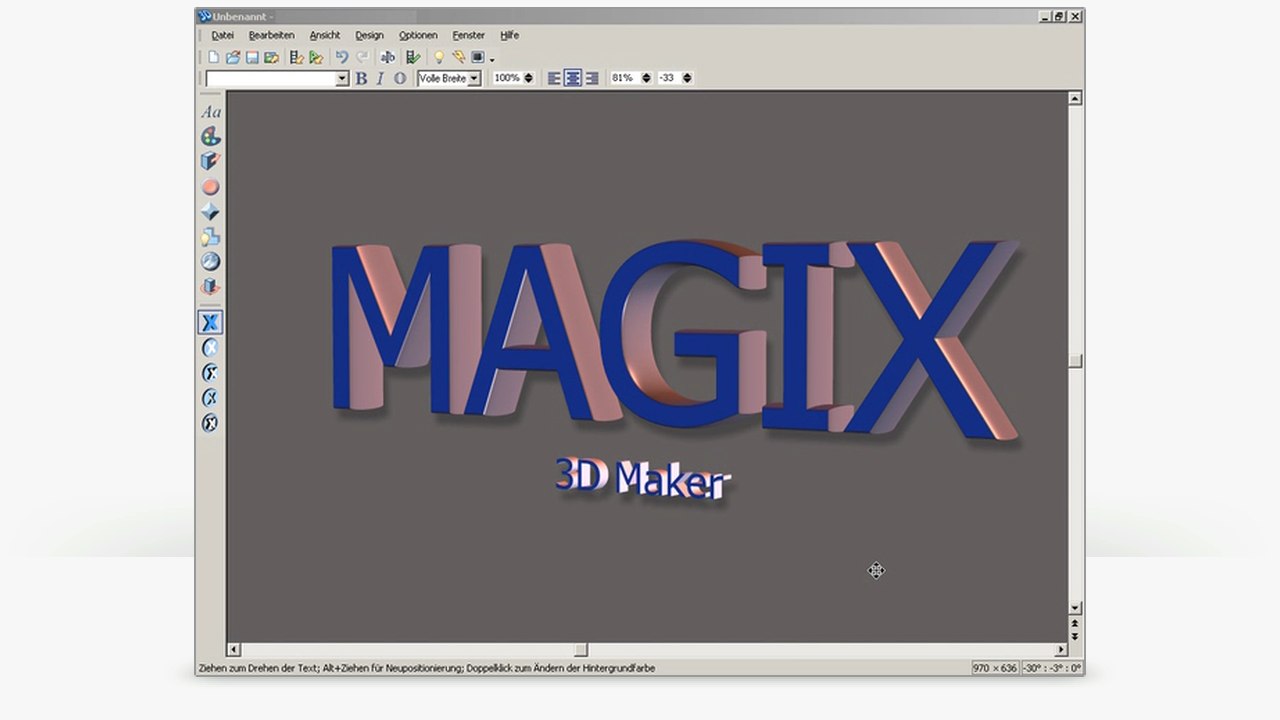Open the text options (Aa) tool

[x=210, y=112]
